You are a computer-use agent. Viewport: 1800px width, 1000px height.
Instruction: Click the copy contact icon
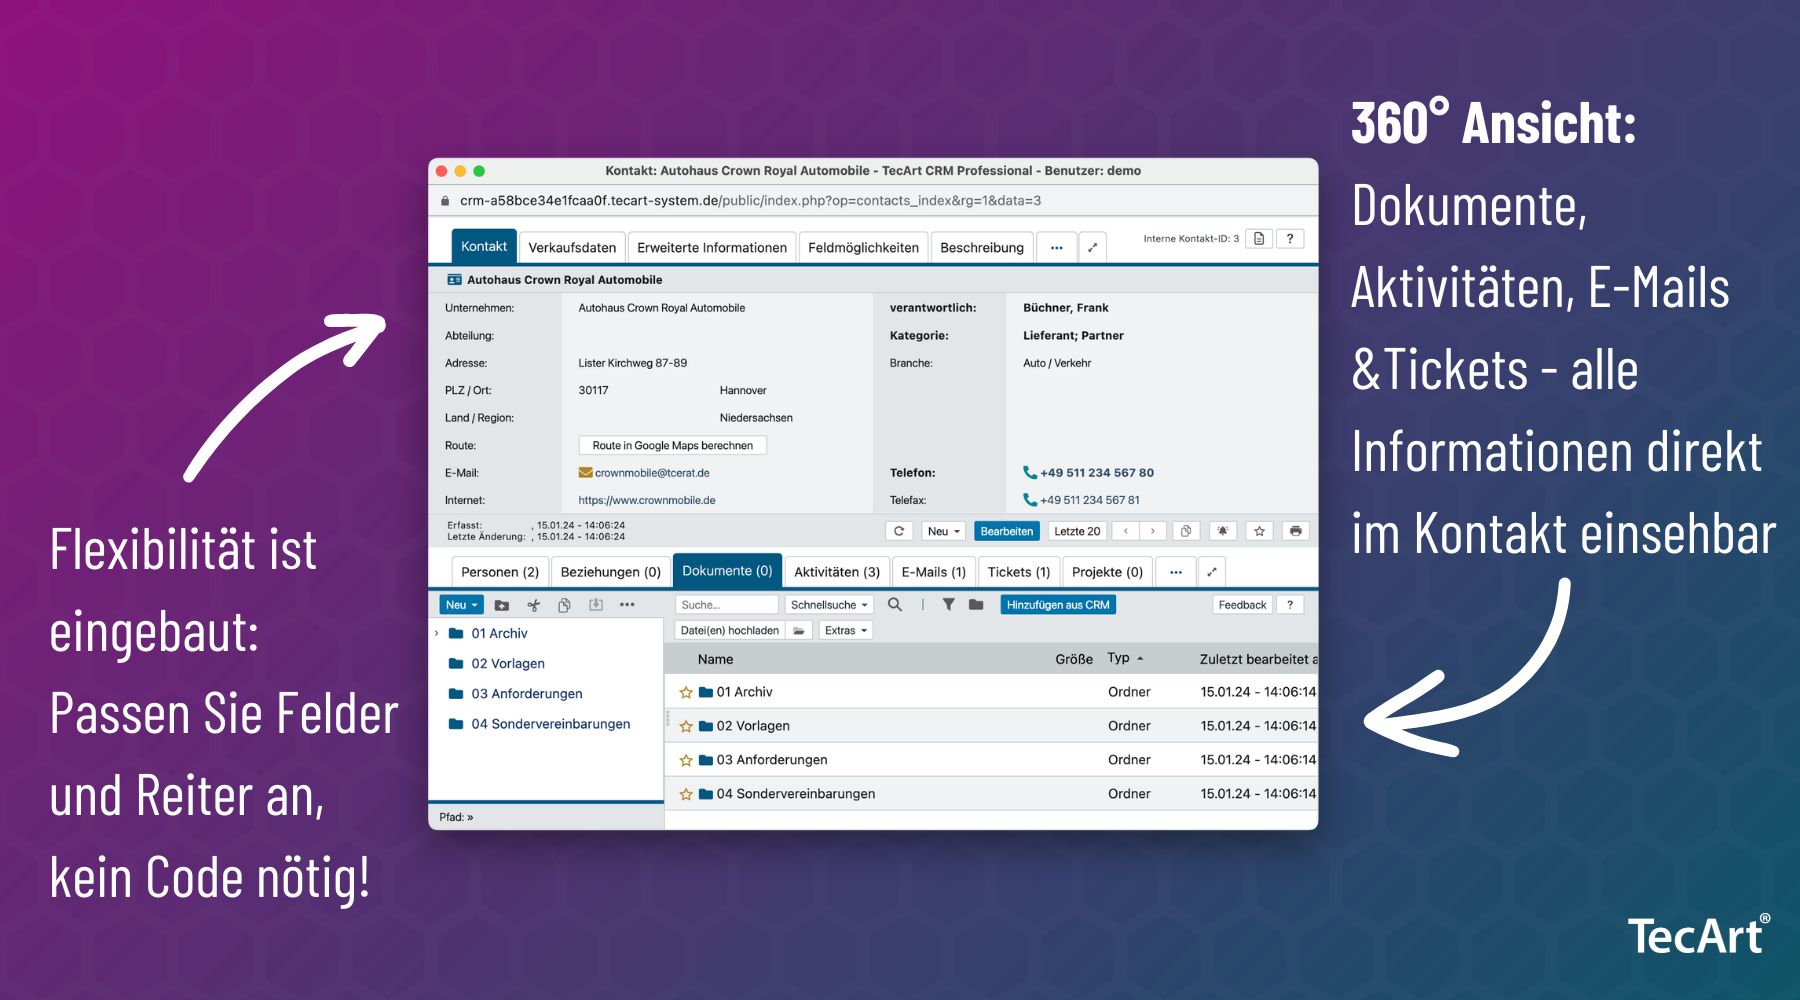(1186, 531)
